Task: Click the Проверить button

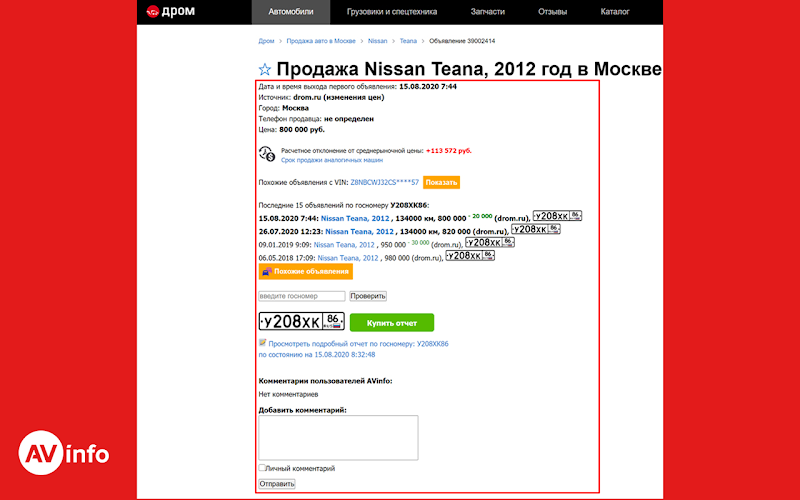Action: click(368, 296)
